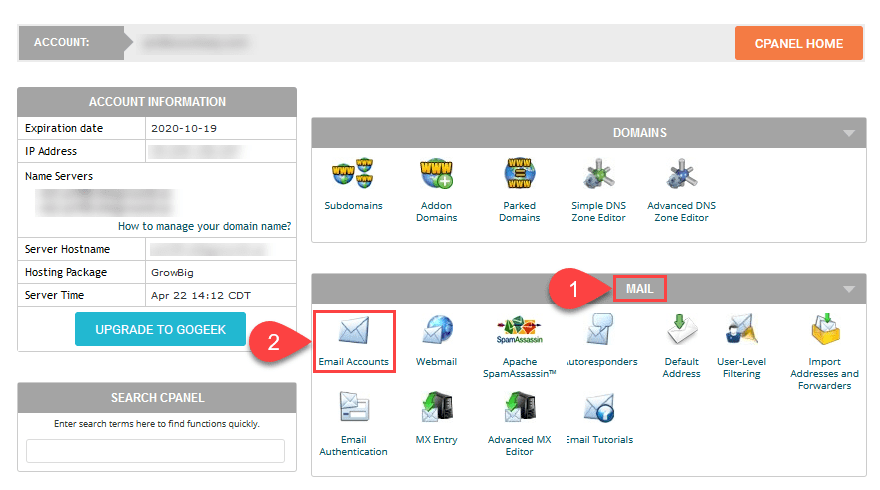Click the 'Name Servers' label

59,176
